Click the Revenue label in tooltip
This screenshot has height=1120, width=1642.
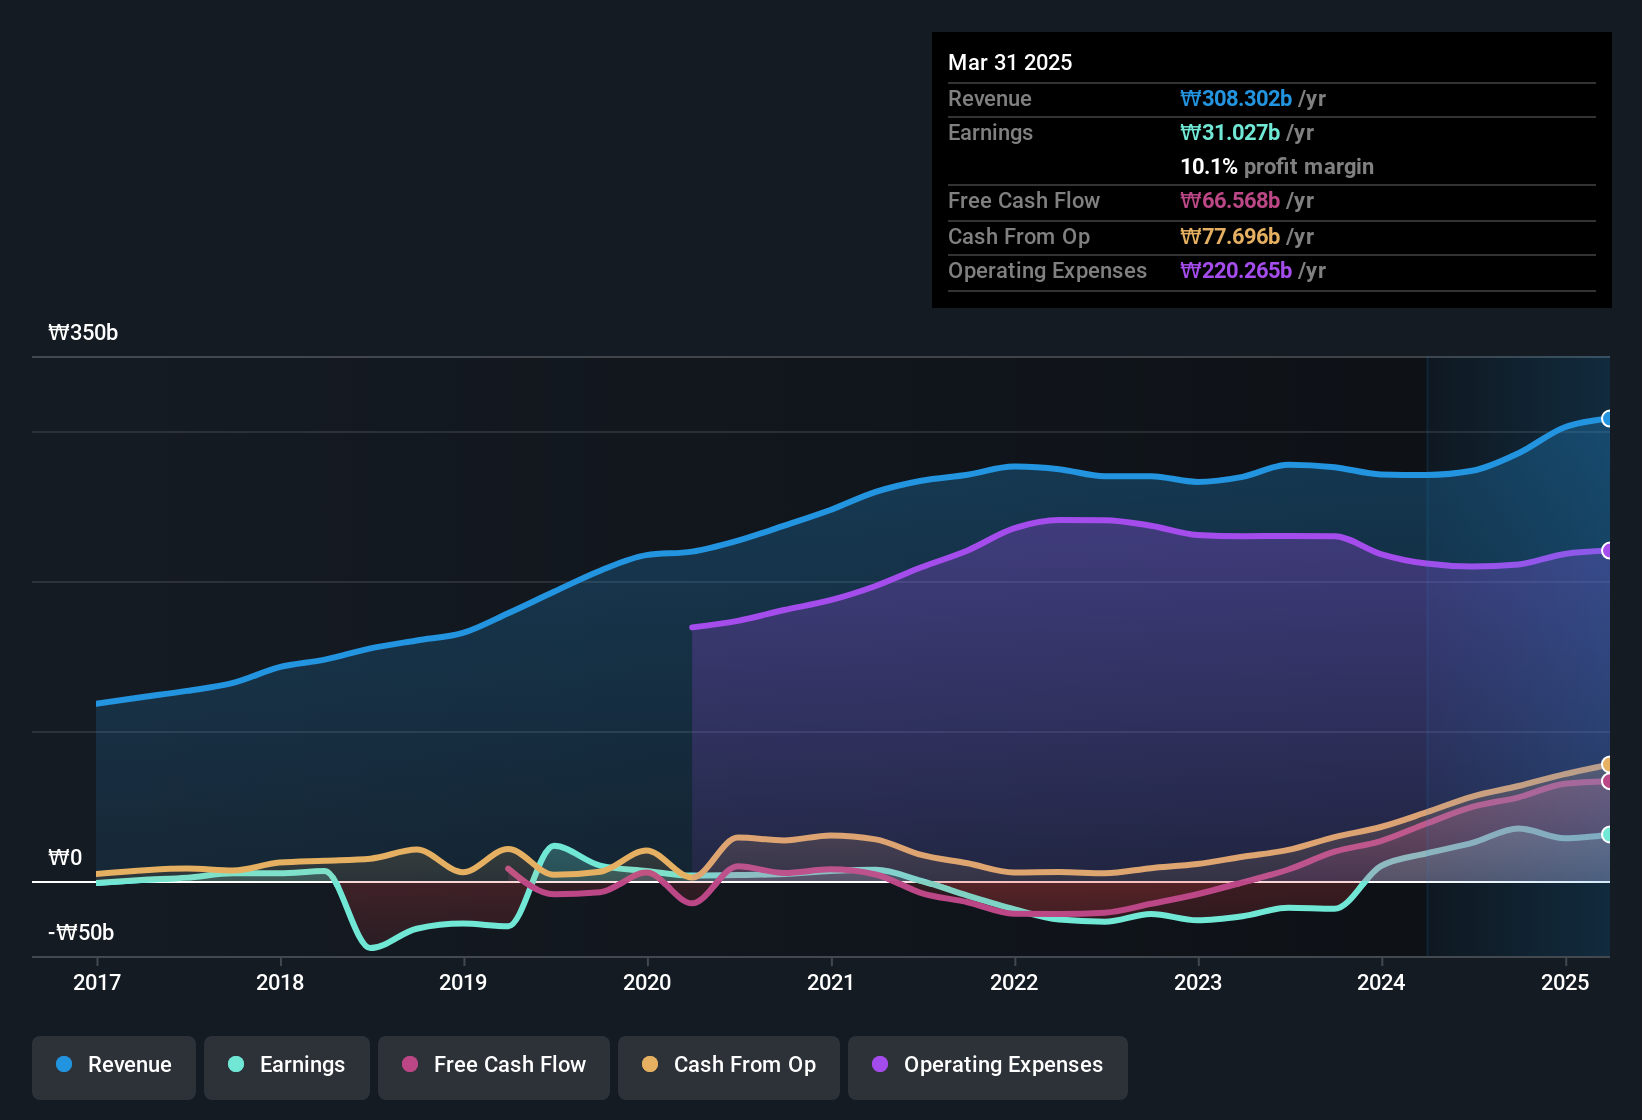(x=990, y=99)
